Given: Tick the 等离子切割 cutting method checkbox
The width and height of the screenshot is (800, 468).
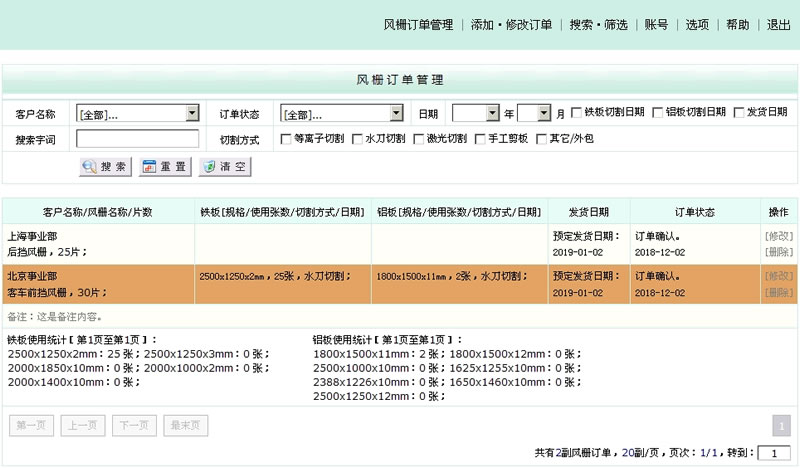Looking at the screenshot, I should [x=287, y=139].
